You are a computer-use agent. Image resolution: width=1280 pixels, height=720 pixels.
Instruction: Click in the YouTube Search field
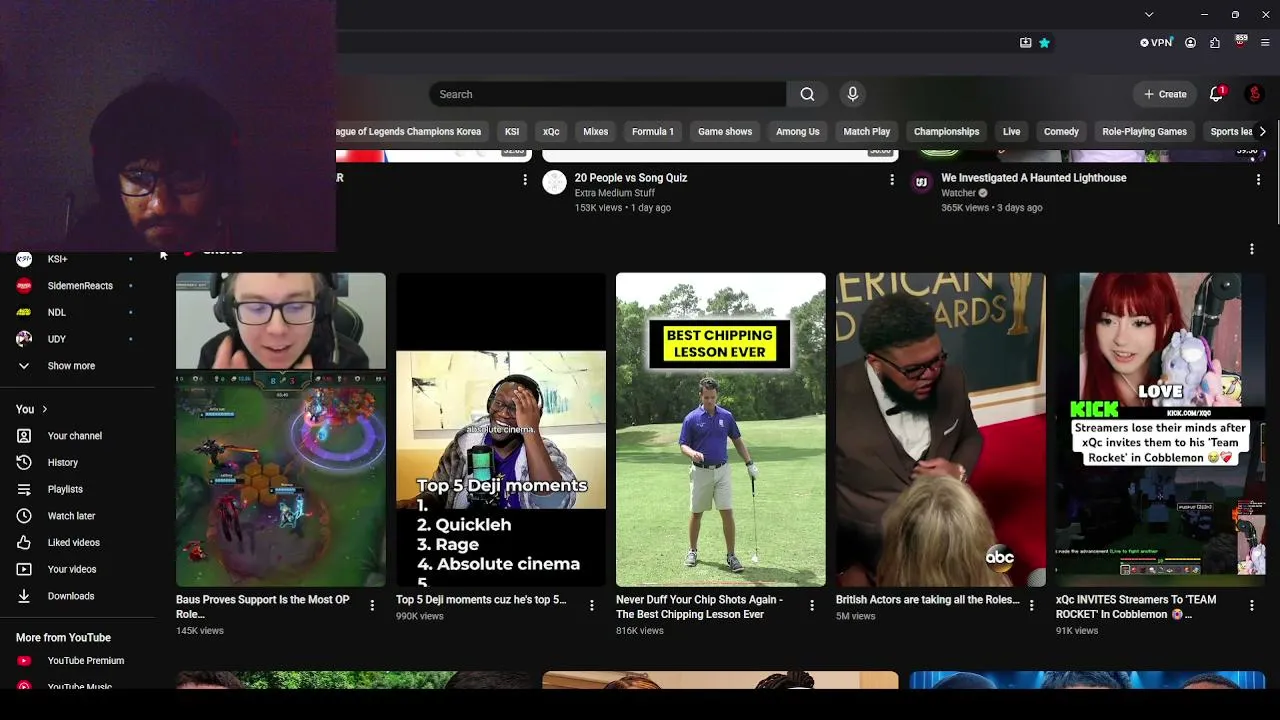coord(608,94)
